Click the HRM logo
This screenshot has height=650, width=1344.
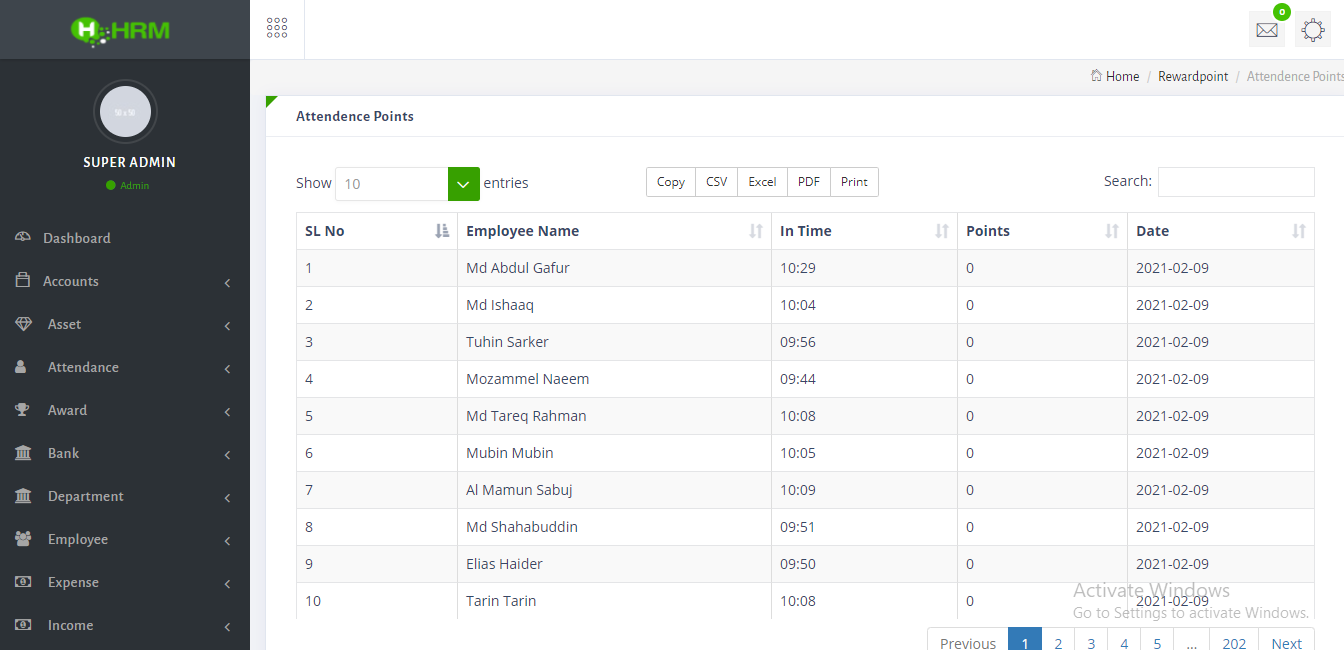point(121,30)
